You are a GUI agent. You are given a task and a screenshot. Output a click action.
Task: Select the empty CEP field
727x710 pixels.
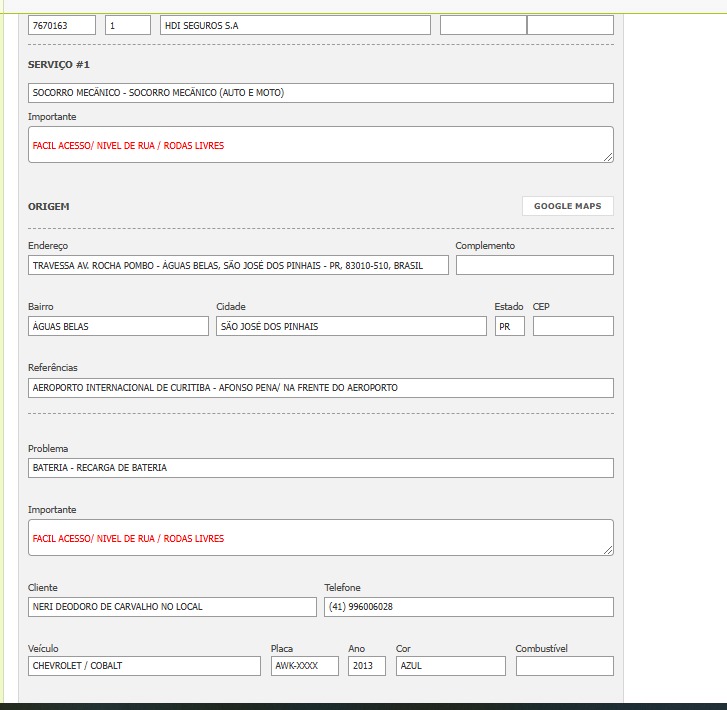coord(573,327)
